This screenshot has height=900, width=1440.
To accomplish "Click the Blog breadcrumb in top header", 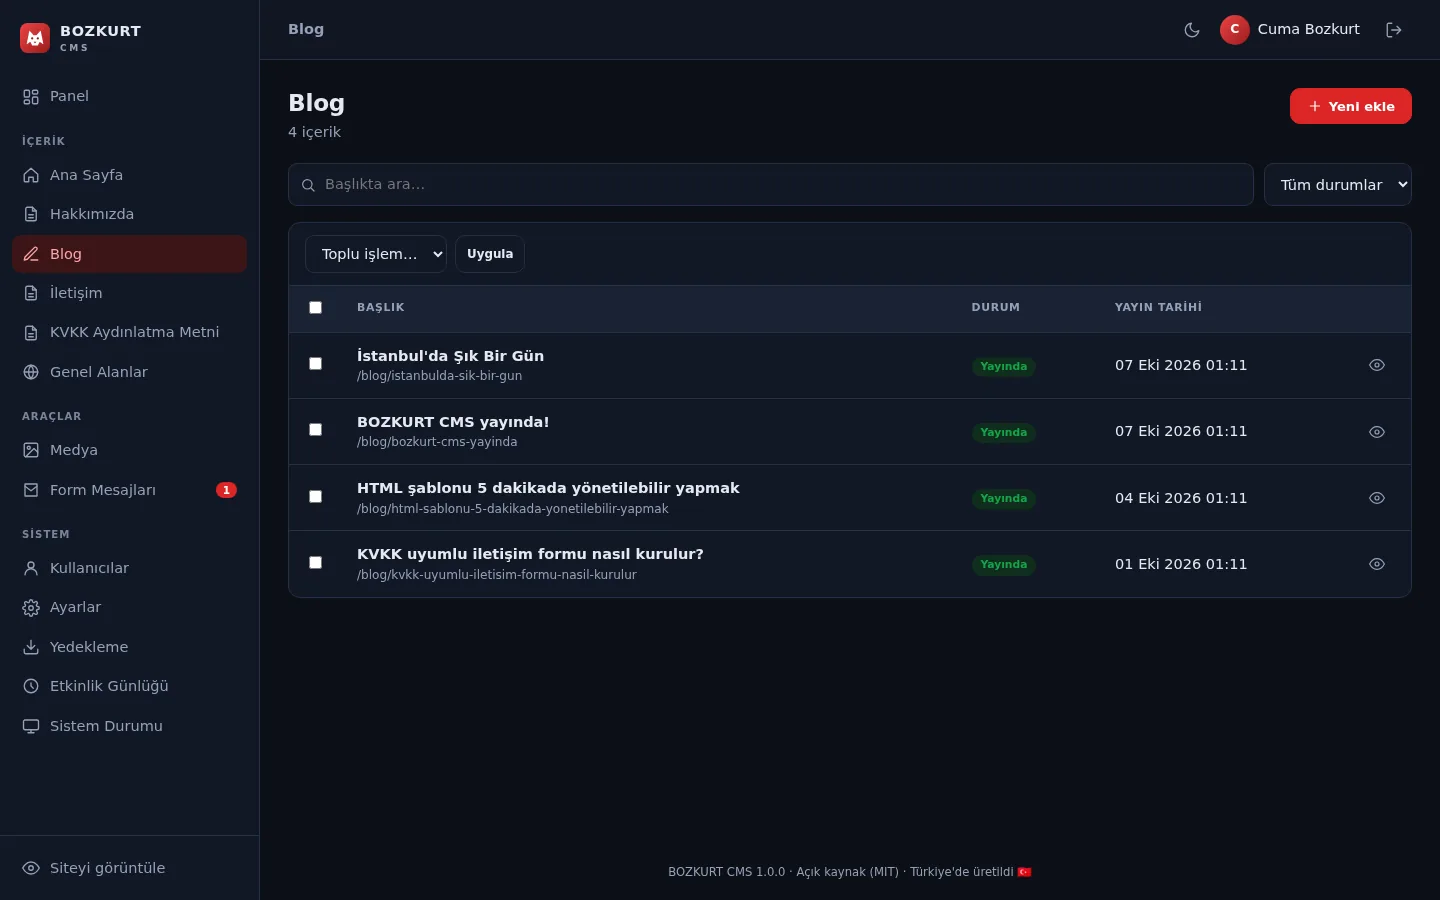I will (x=306, y=30).
